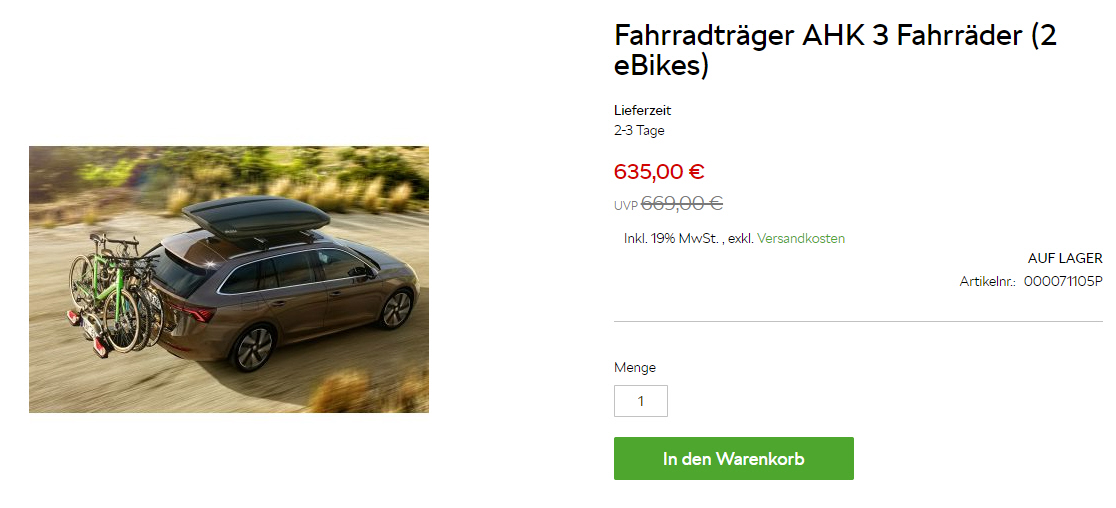Click the product title Fahrradträger AHK 3 Fahrräder

836,50
